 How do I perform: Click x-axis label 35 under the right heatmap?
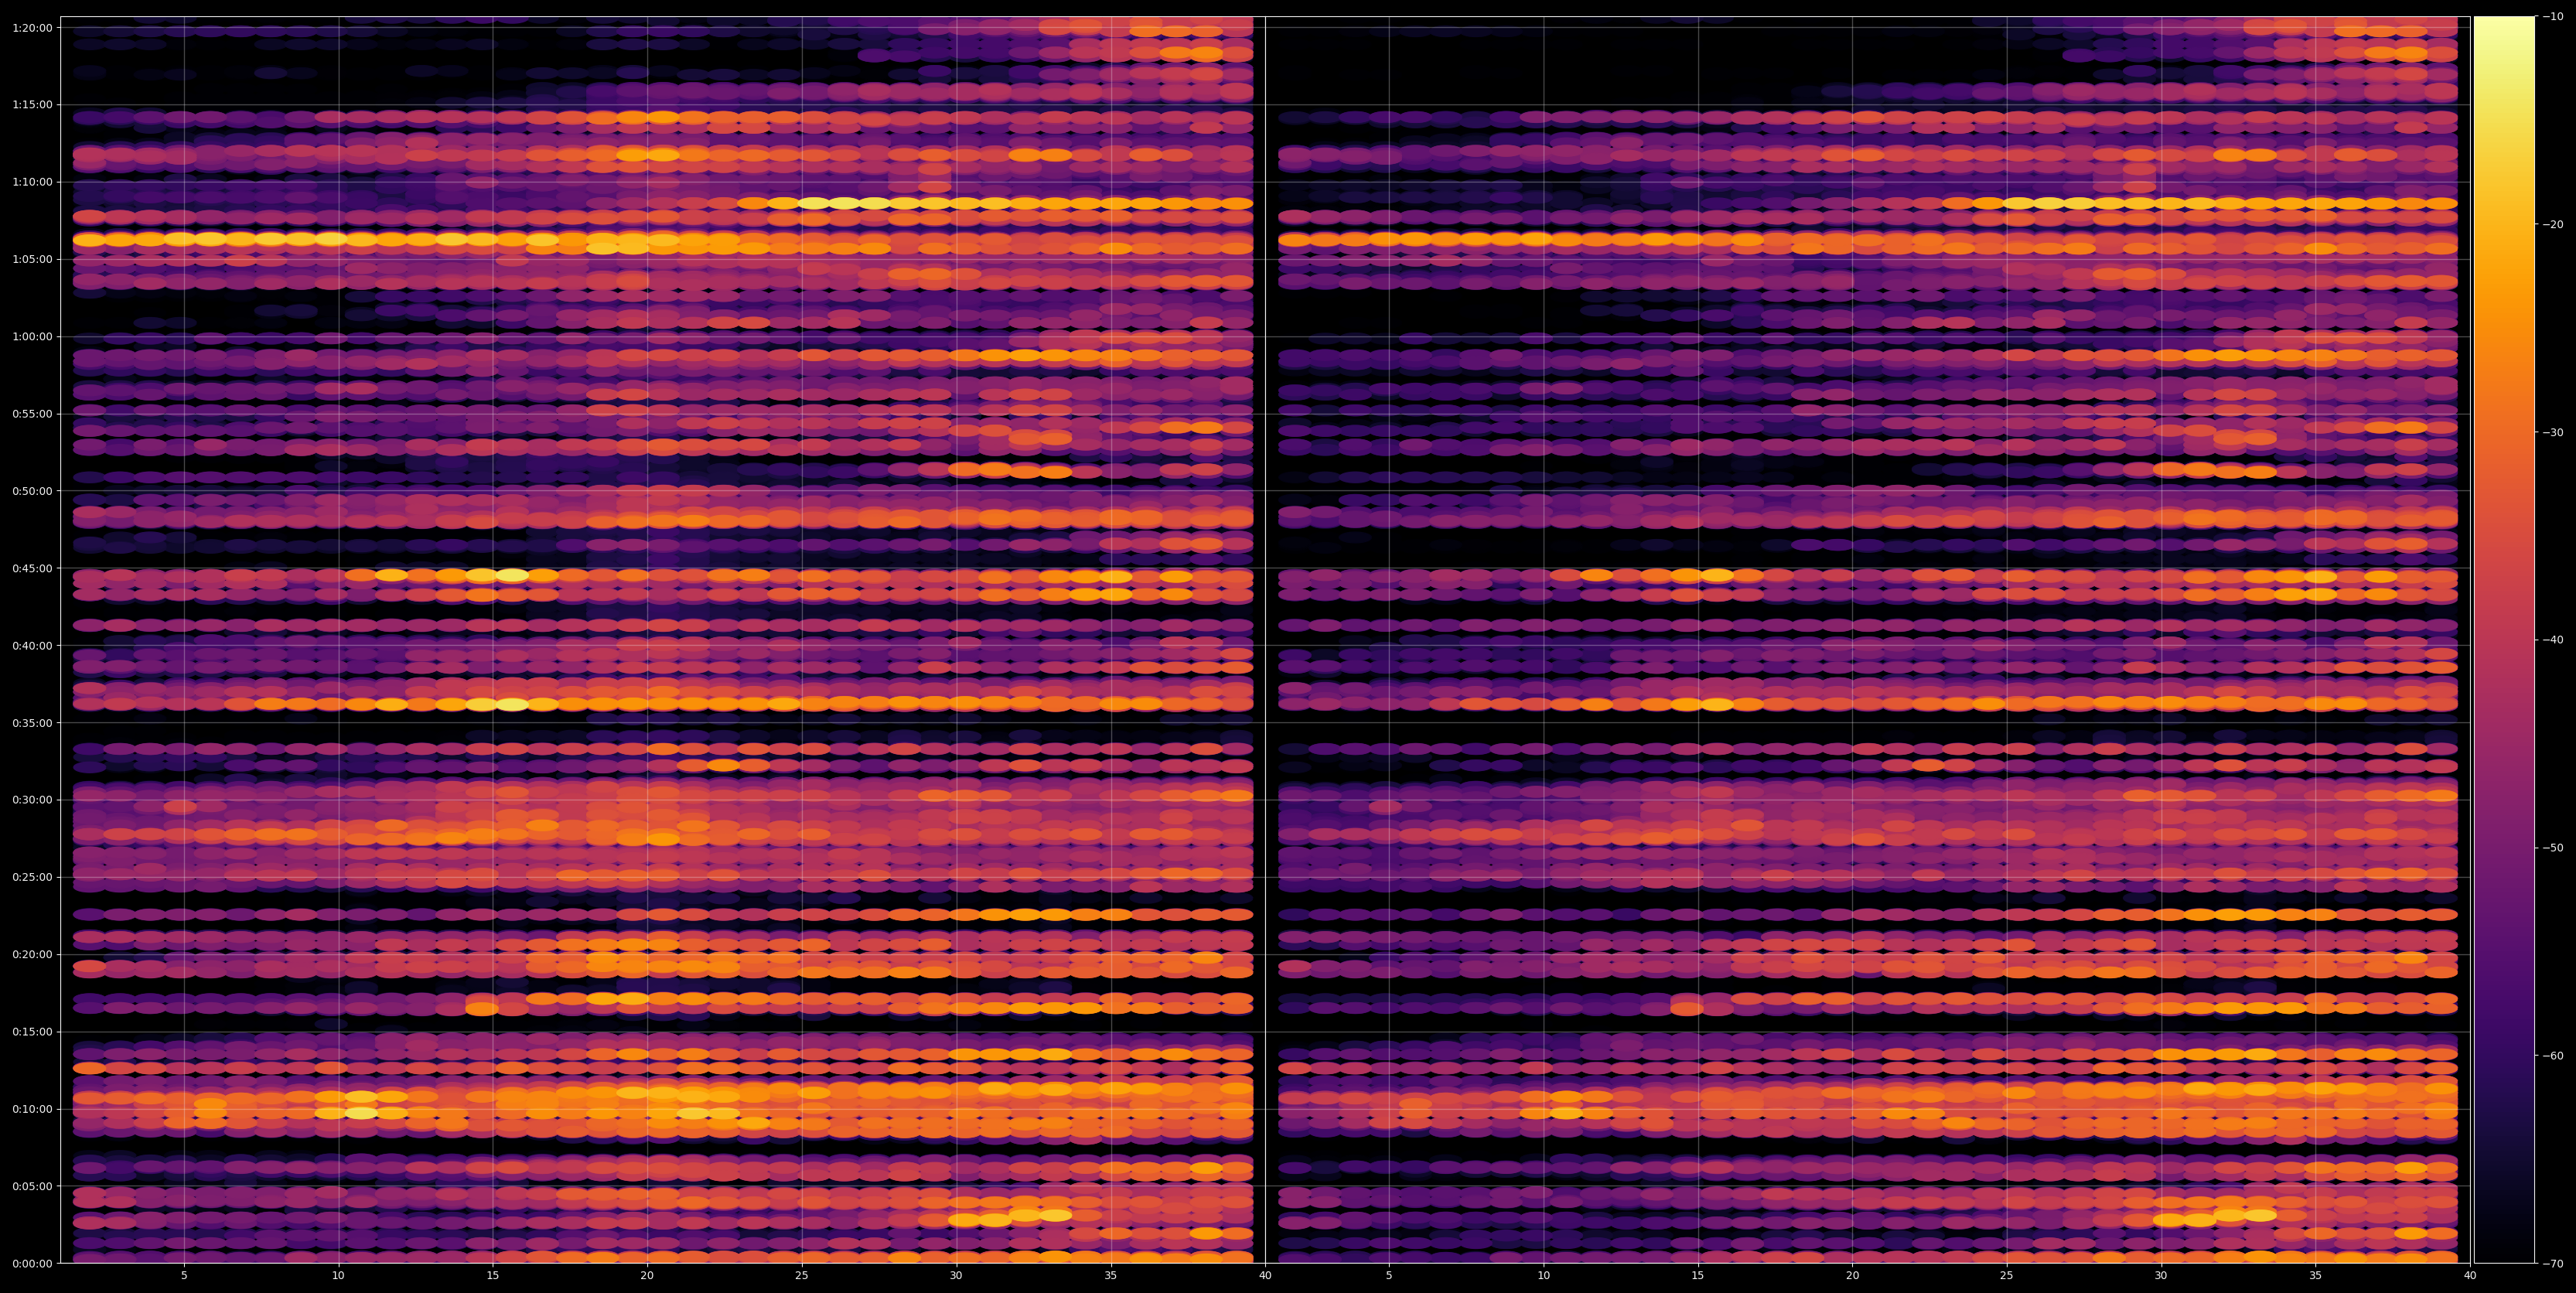click(2316, 1275)
